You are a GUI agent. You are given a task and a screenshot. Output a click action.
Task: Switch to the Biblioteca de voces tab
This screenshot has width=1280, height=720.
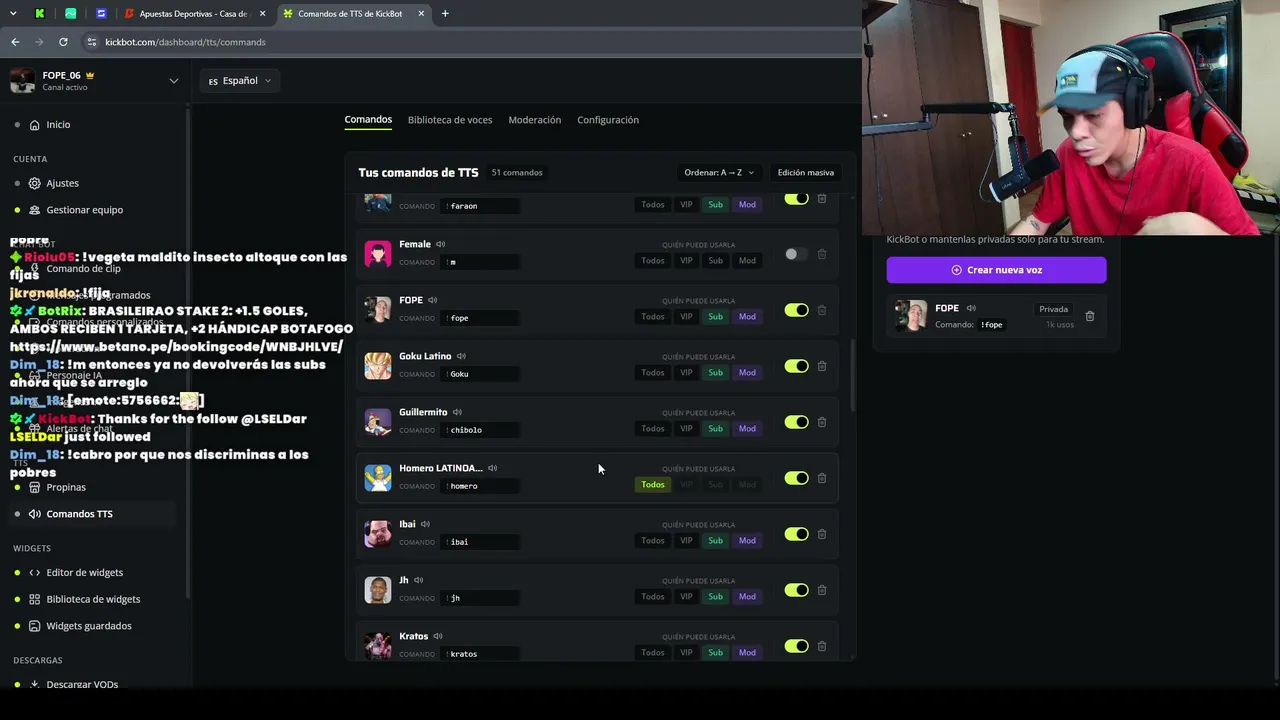coord(450,120)
